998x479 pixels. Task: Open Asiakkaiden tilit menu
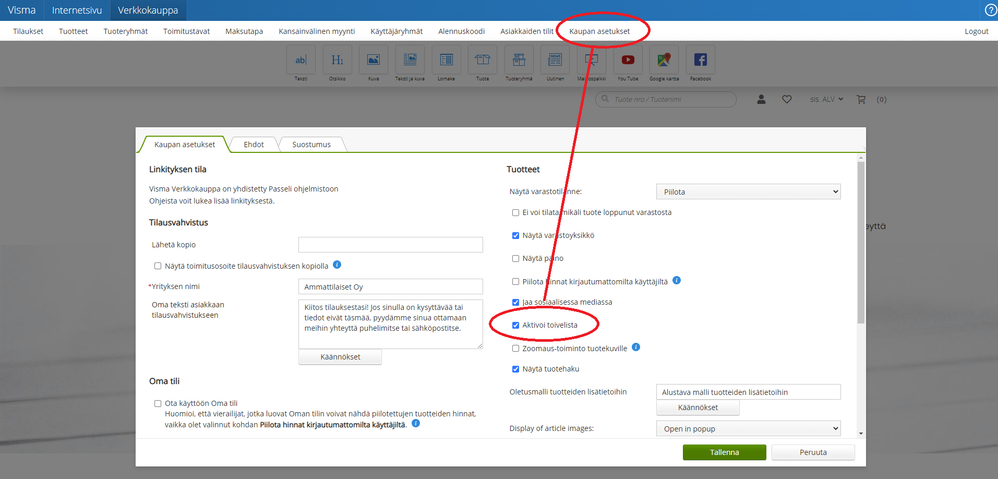pos(526,31)
